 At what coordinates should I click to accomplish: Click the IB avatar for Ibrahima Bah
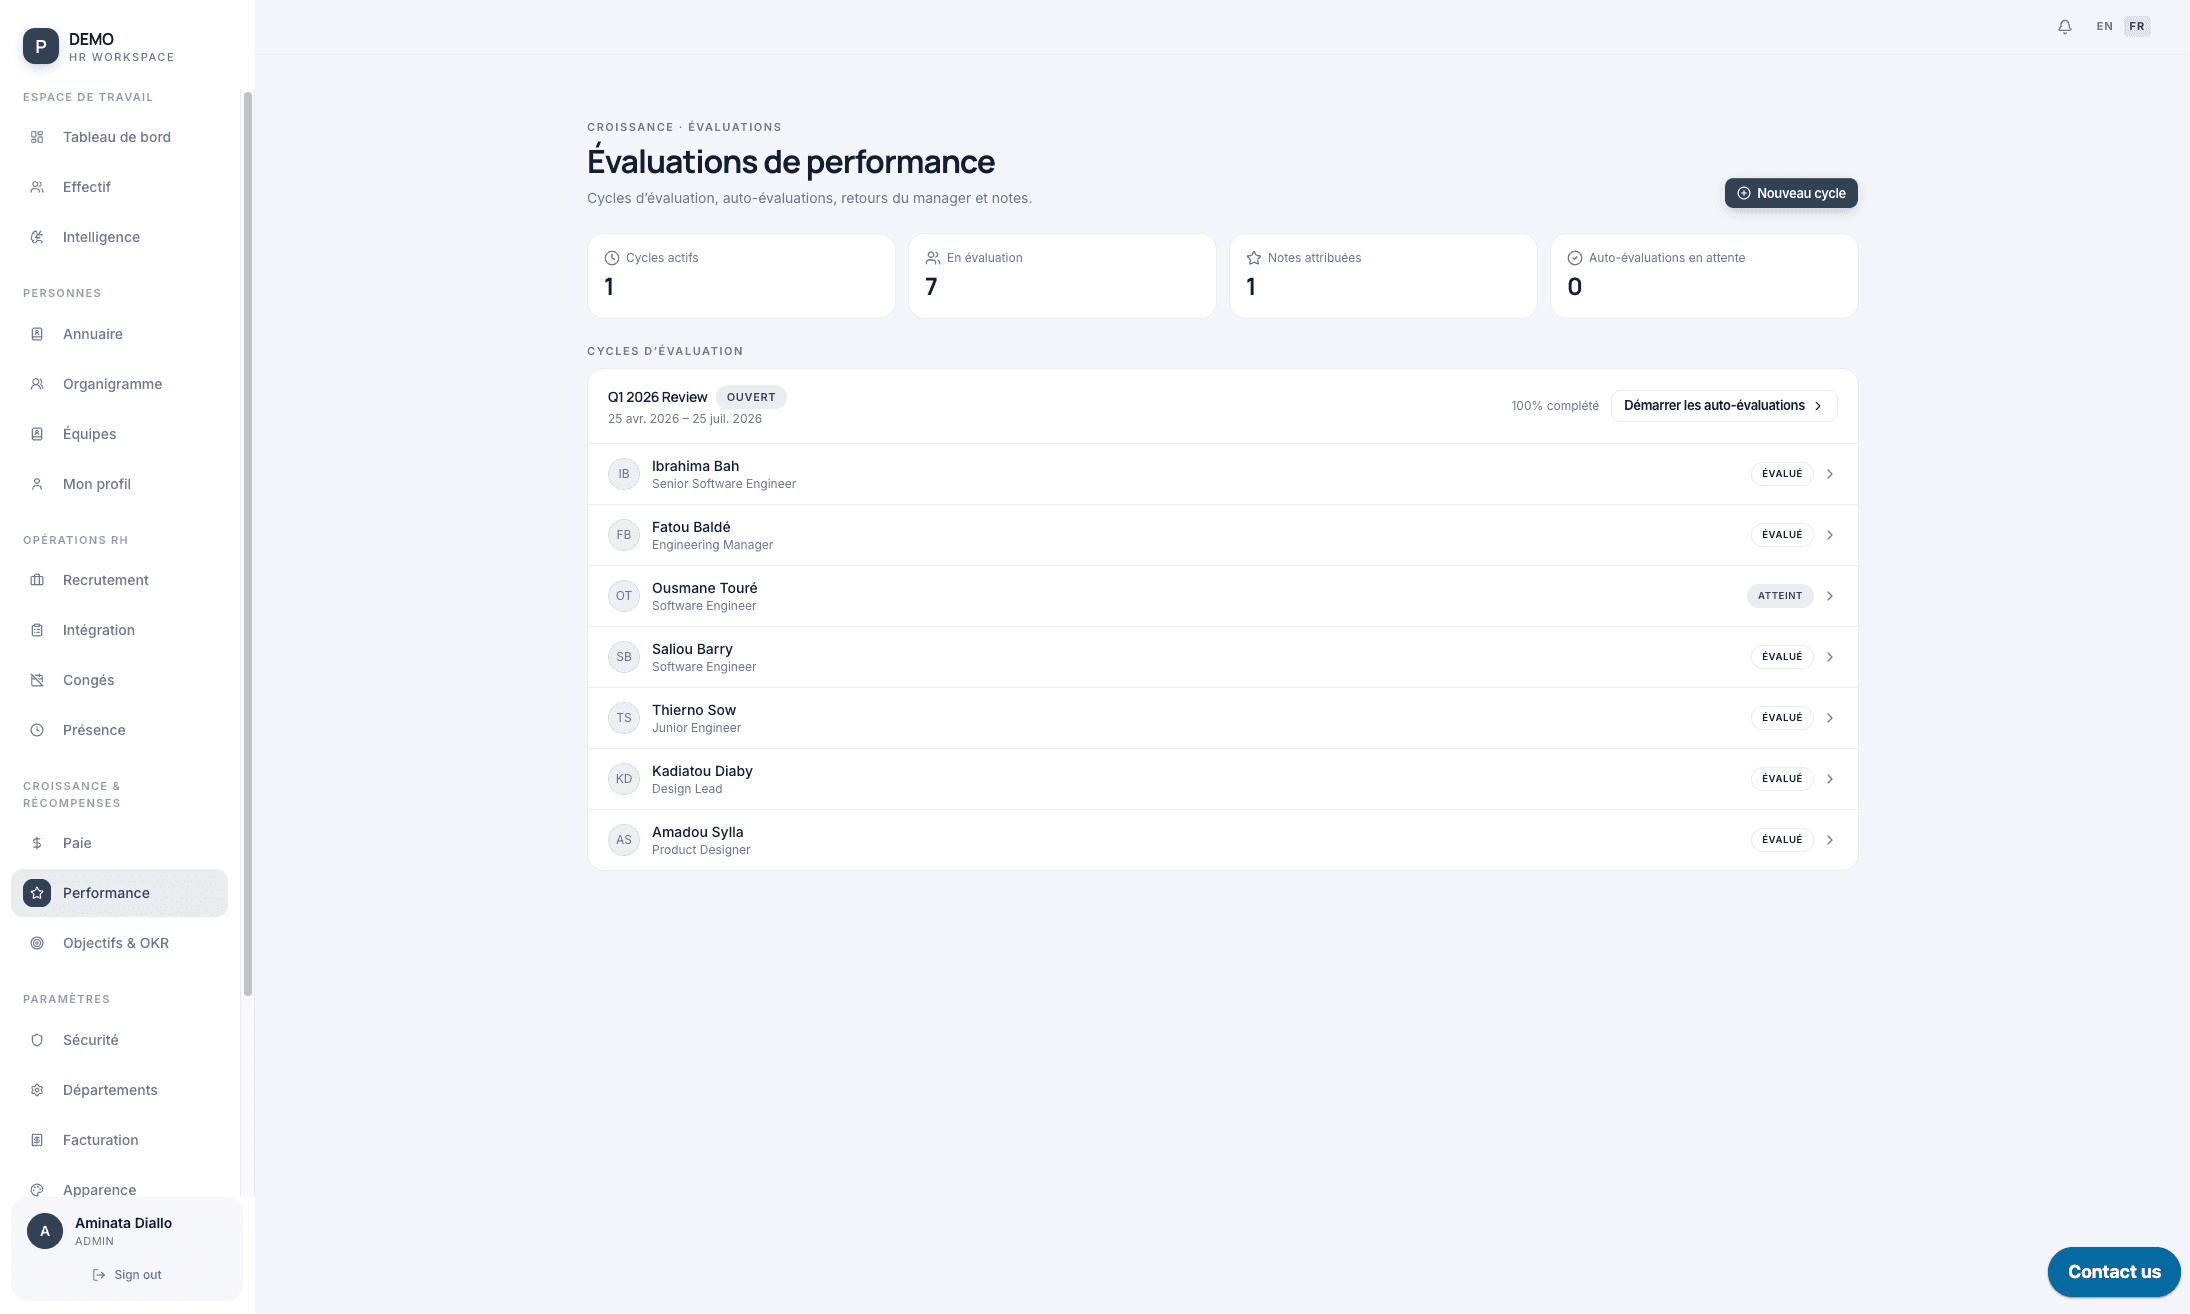tap(624, 474)
